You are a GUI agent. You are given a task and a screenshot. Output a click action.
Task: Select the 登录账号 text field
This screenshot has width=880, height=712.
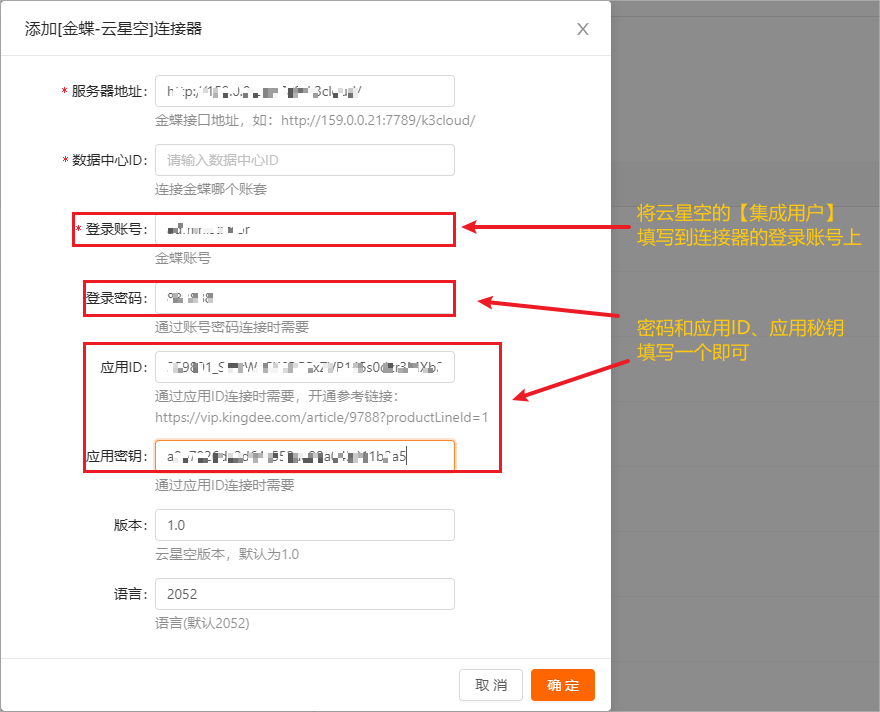tap(304, 229)
